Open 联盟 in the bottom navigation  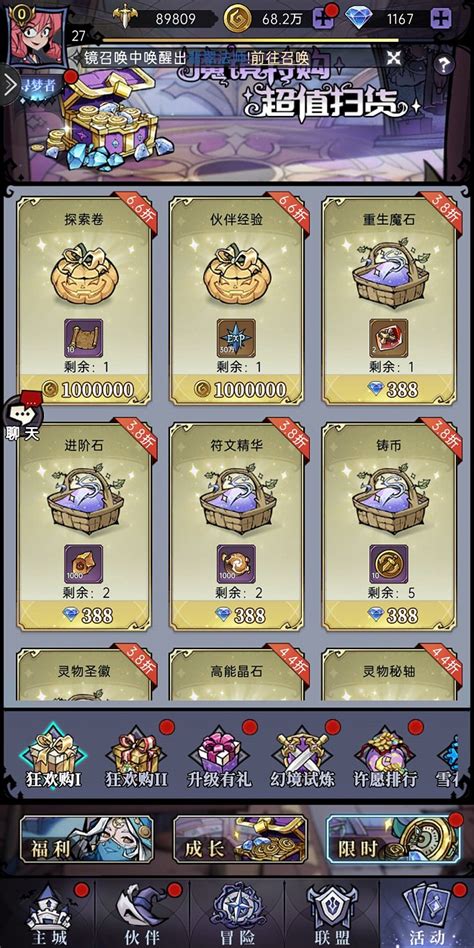tap(330, 914)
